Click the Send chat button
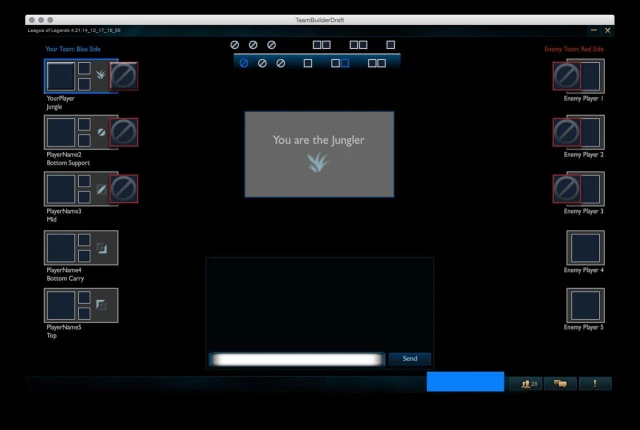Screen dimensions: 640x430 point(409,359)
